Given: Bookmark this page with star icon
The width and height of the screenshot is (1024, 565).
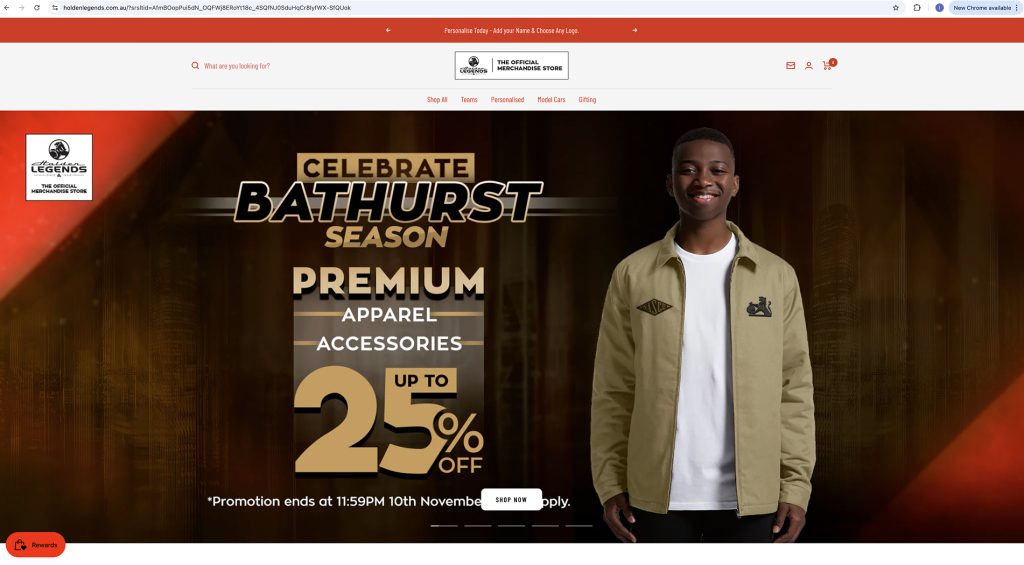Looking at the screenshot, I should click(x=895, y=8).
